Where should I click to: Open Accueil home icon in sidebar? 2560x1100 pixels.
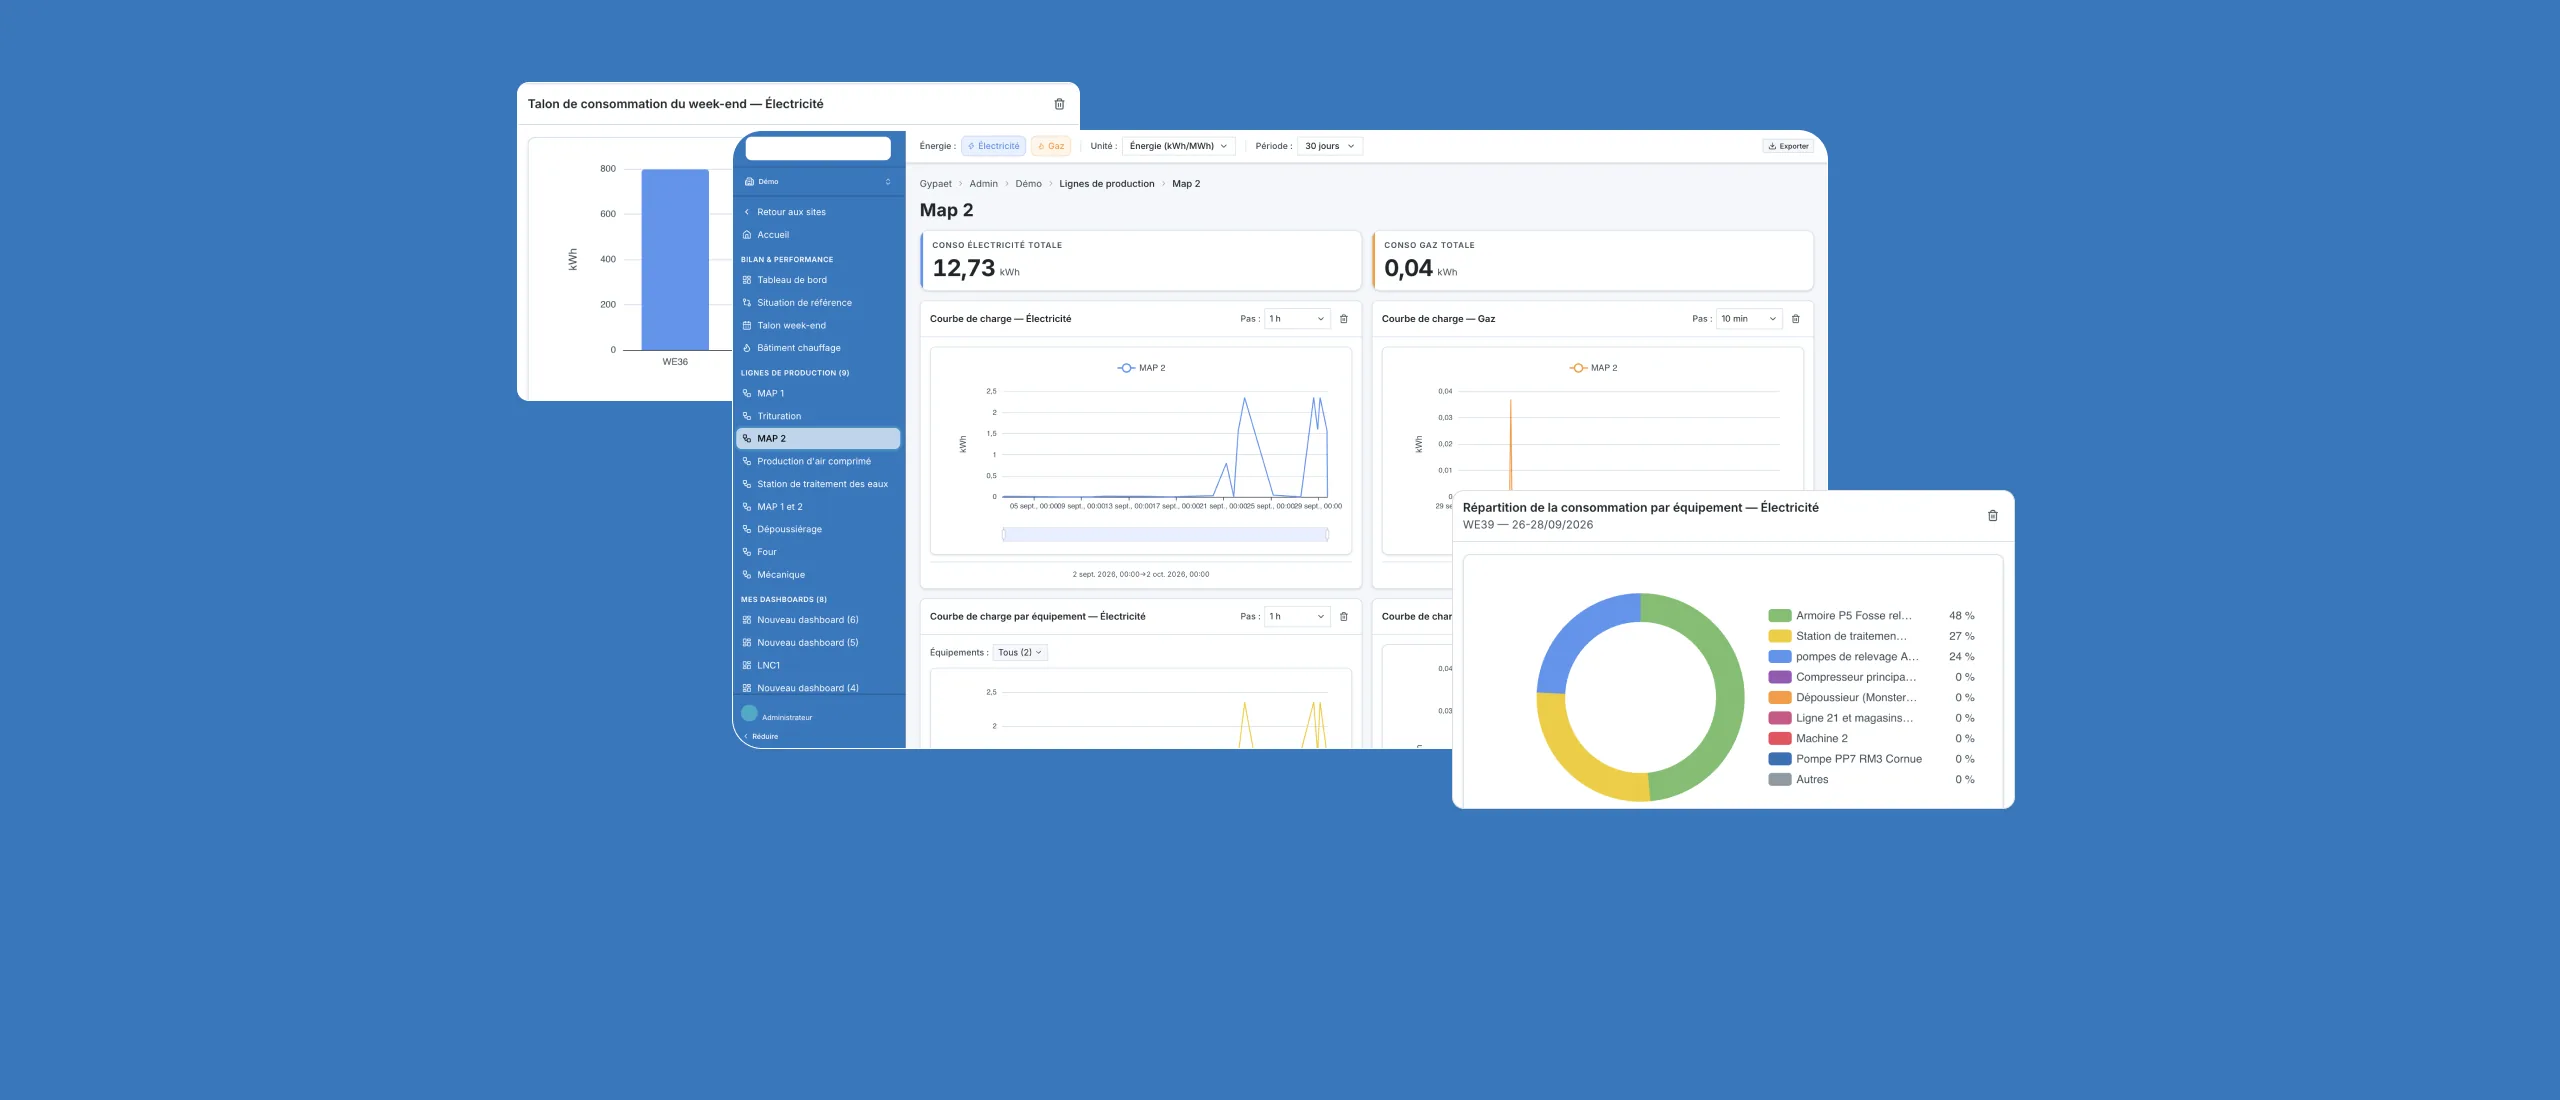[747, 235]
